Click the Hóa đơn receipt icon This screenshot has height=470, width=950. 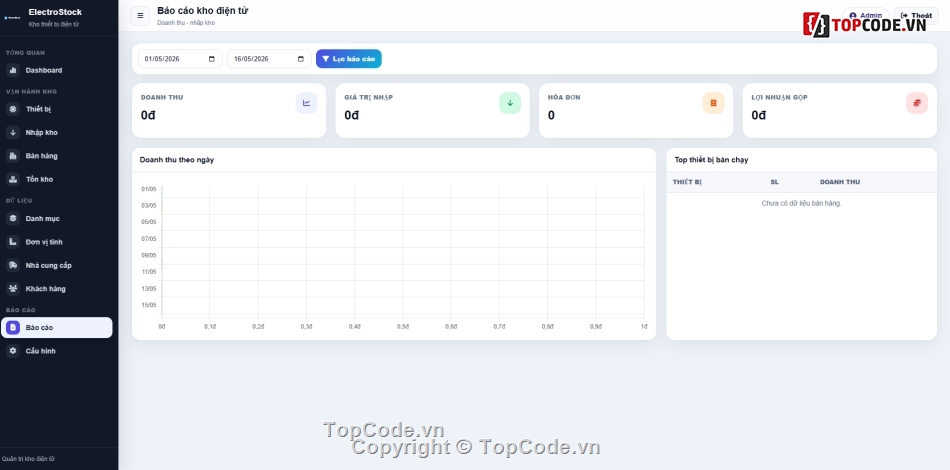click(x=714, y=103)
